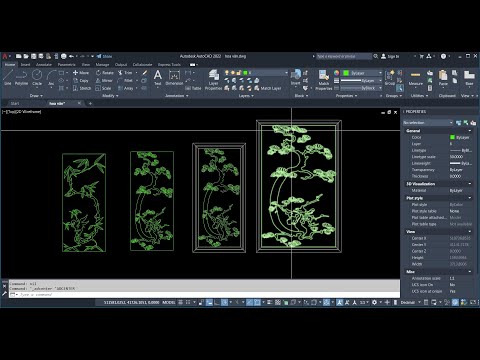
Task: Select the Line tool
Action: (x=8, y=78)
